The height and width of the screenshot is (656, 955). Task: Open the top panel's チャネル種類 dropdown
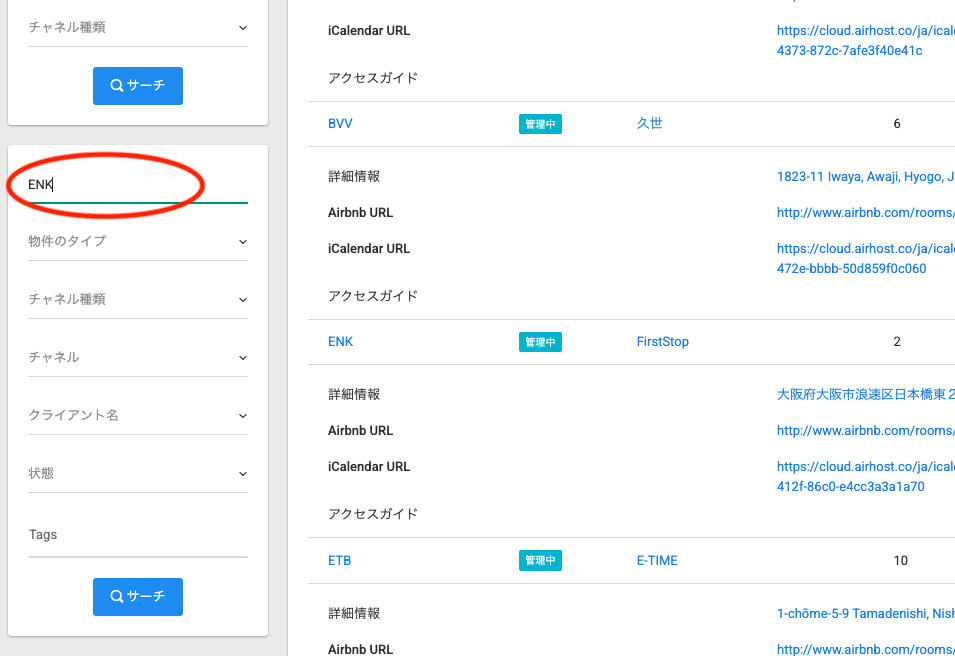click(138, 28)
